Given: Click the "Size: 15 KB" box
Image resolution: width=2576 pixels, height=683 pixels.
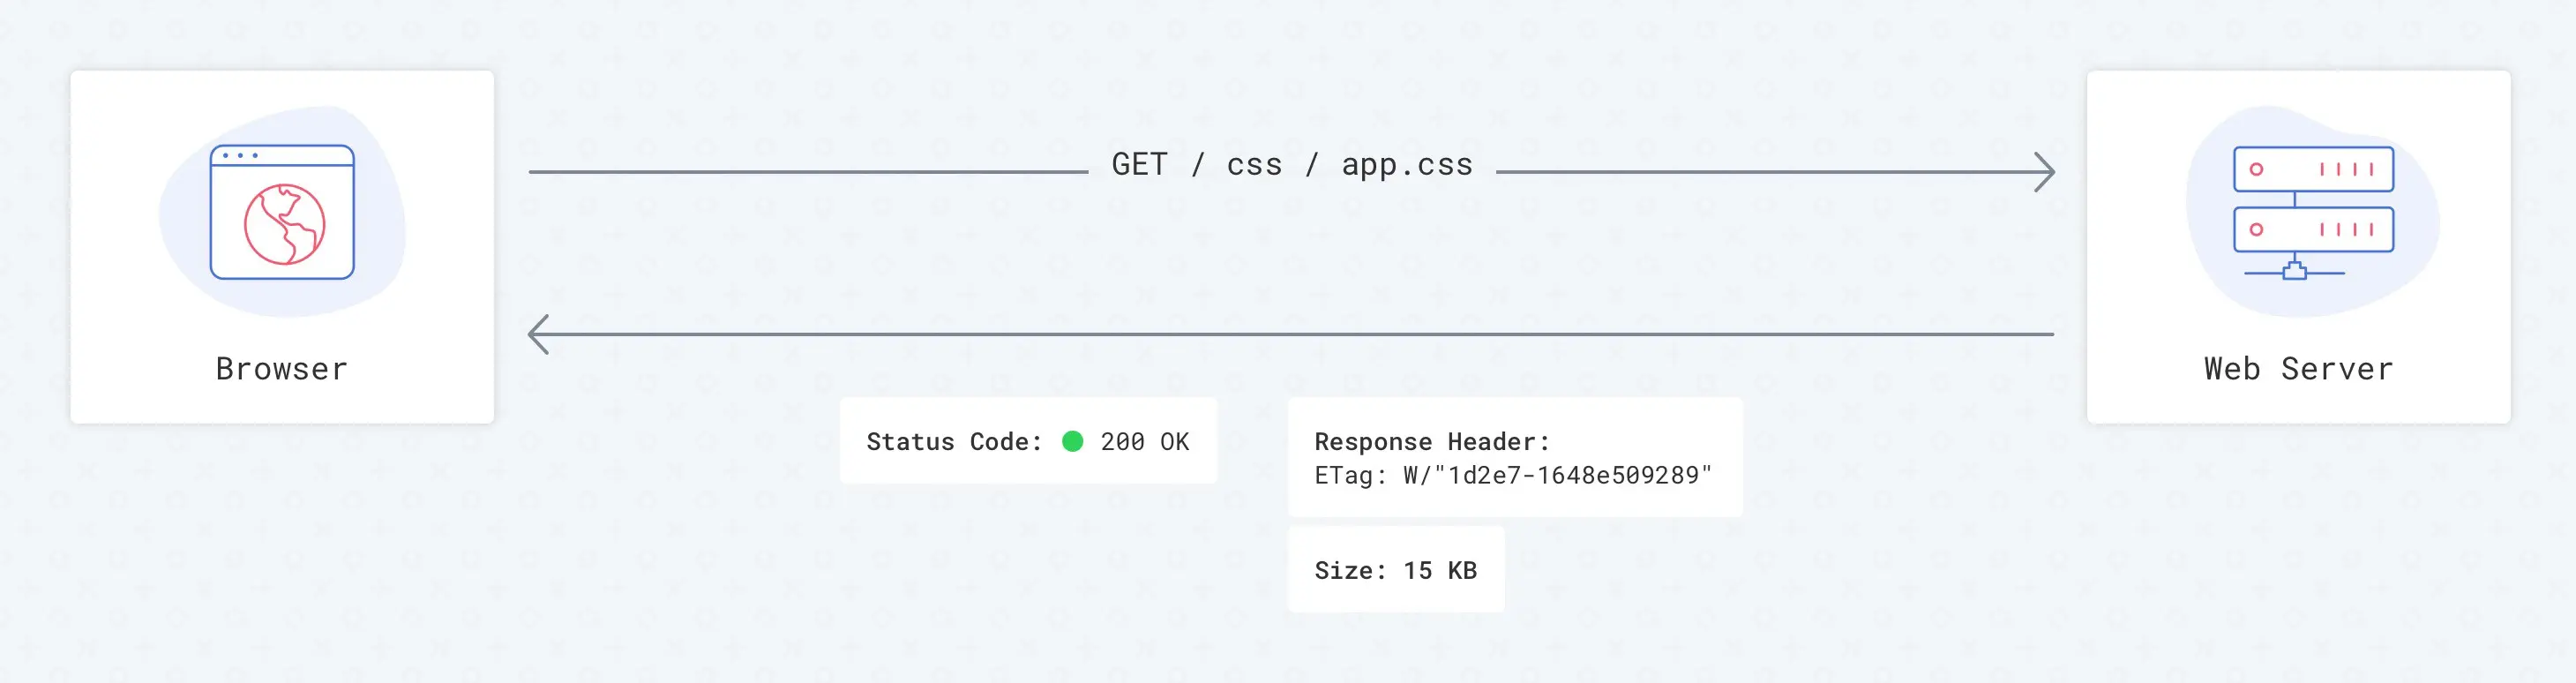Looking at the screenshot, I should click(x=1395, y=570).
